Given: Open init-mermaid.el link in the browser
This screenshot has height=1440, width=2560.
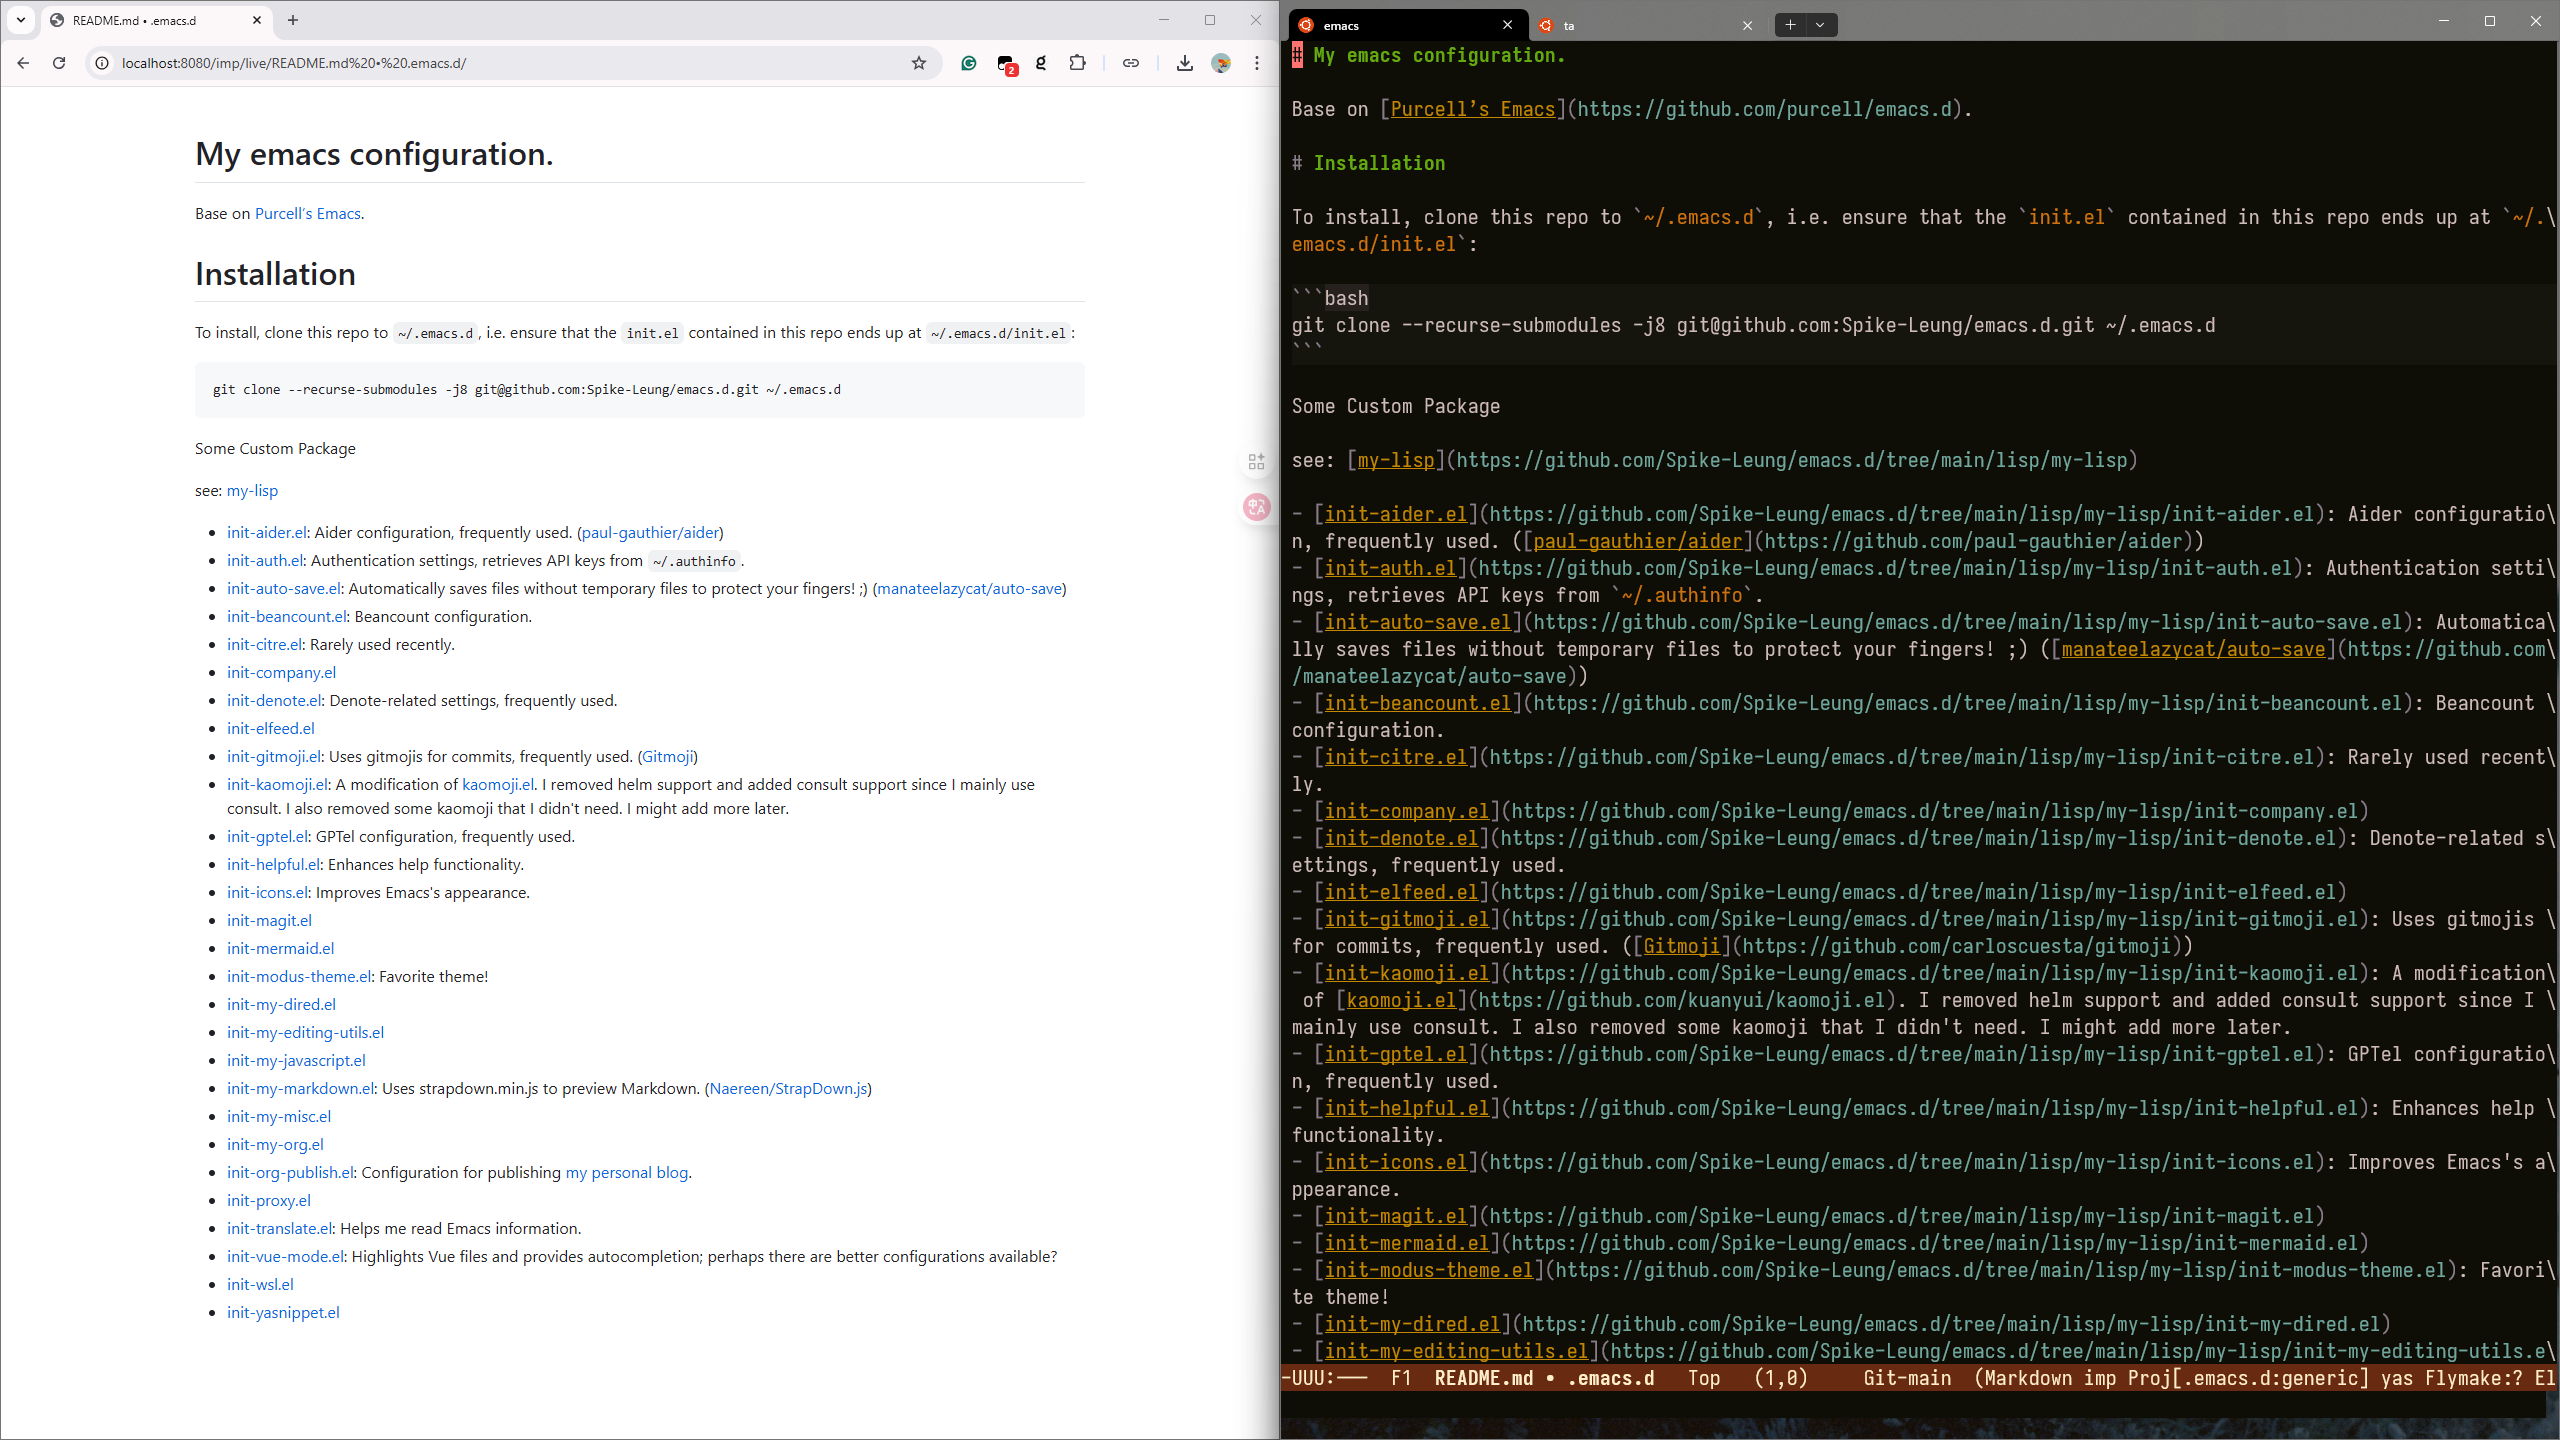Looking at the screenshot, I should 280,949.
